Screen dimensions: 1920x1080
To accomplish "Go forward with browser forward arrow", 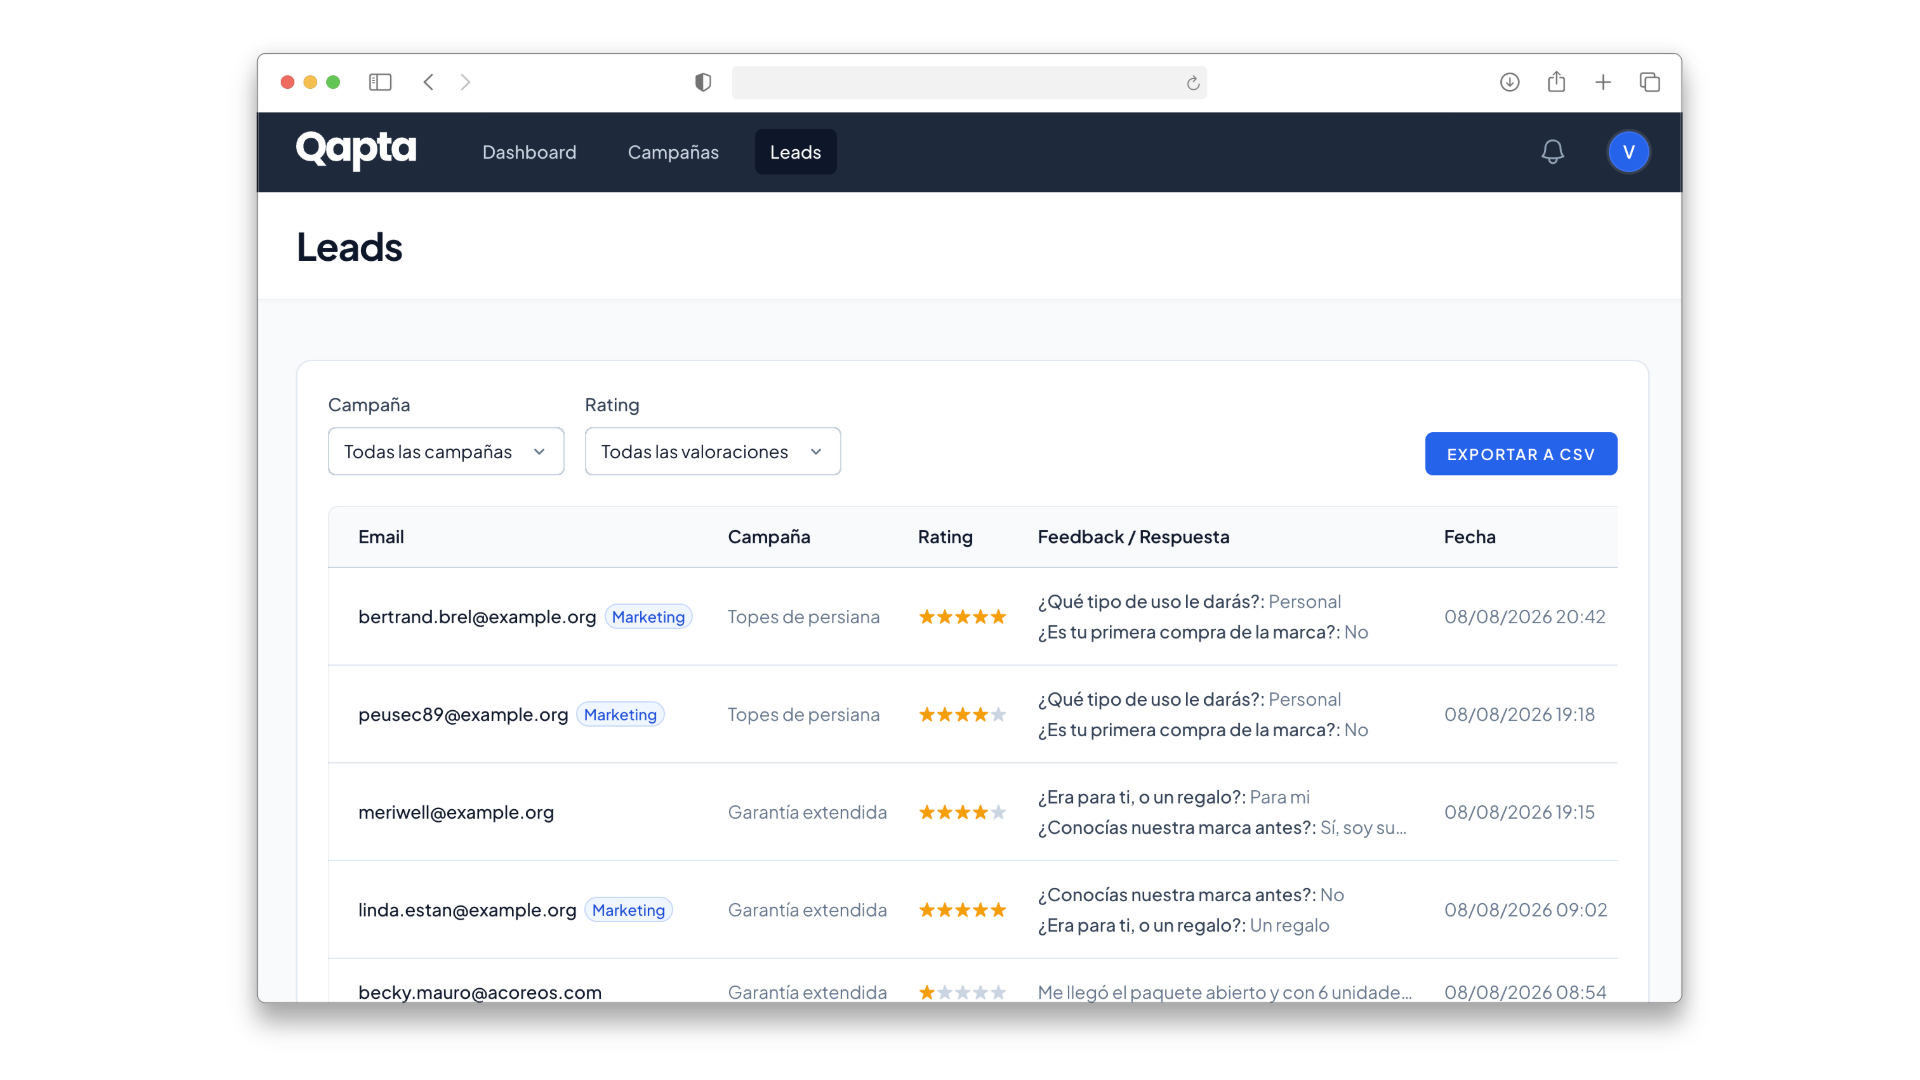I will (x=465, y=82).
